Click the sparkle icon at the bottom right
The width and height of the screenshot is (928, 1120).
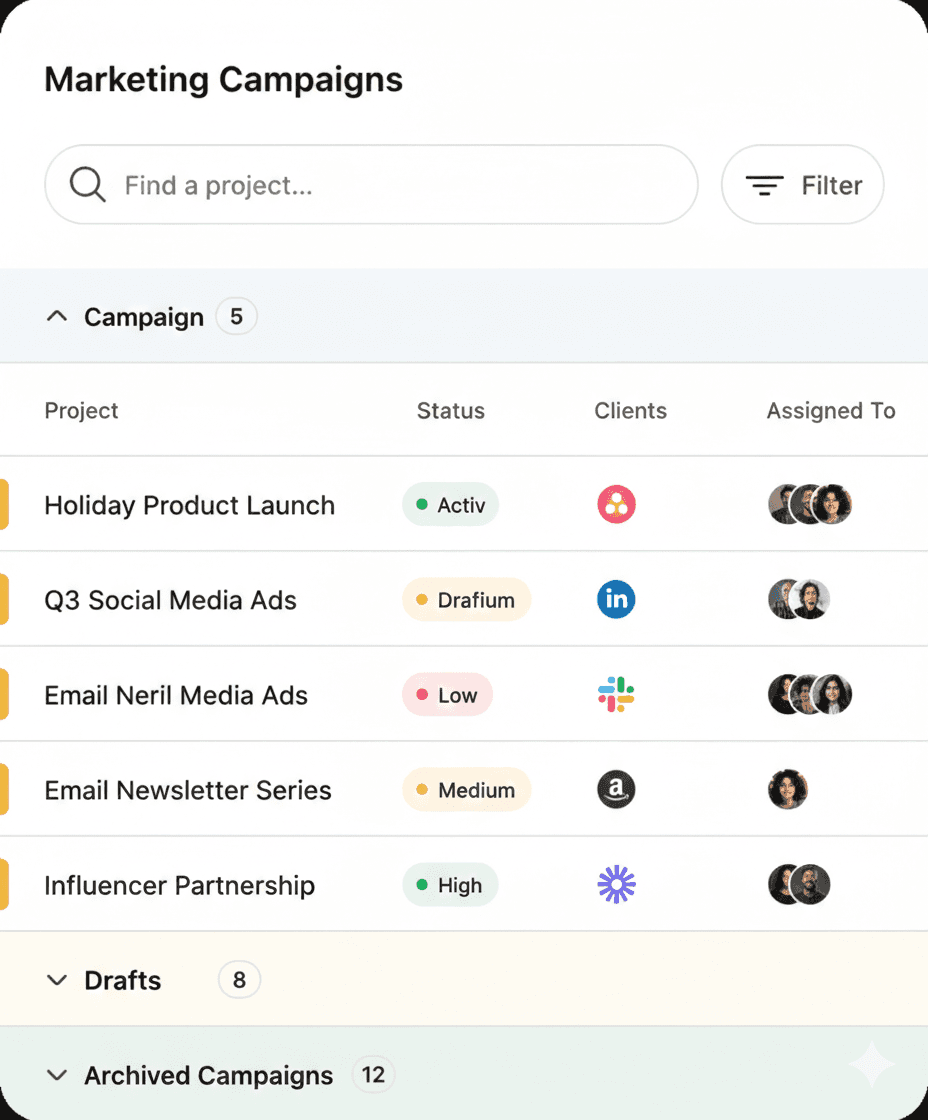pyautogui.click(x=870, y=1064)
